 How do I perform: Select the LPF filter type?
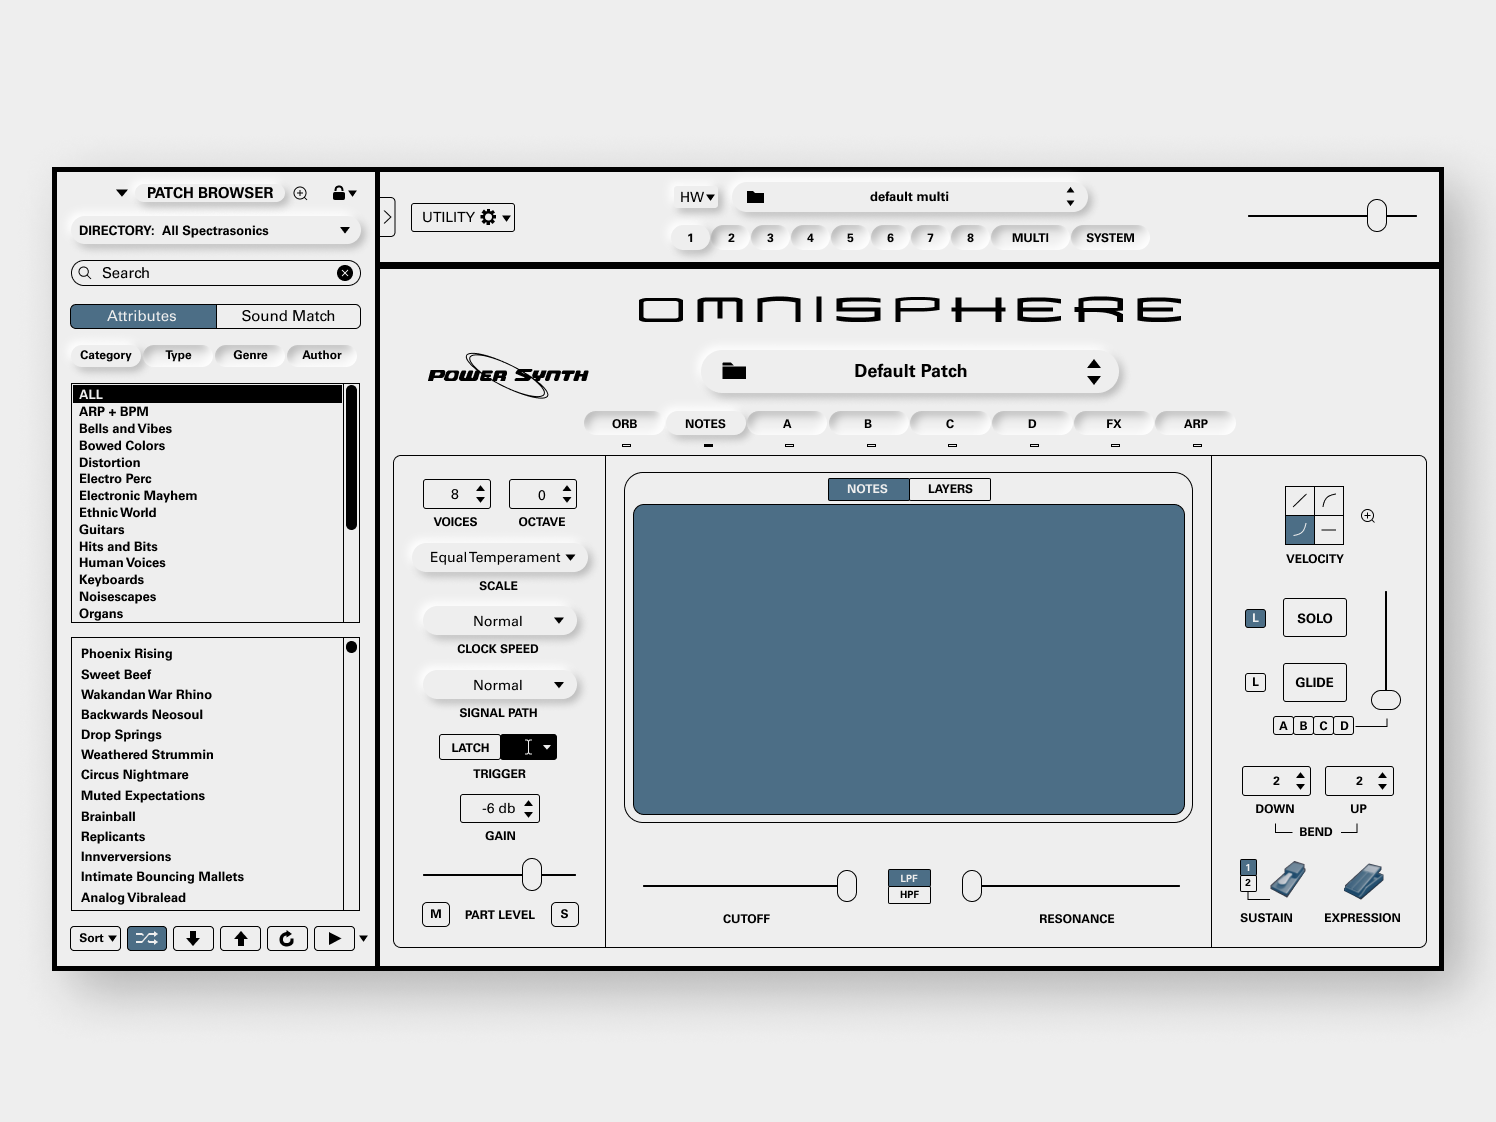click(x=909, y=878)
